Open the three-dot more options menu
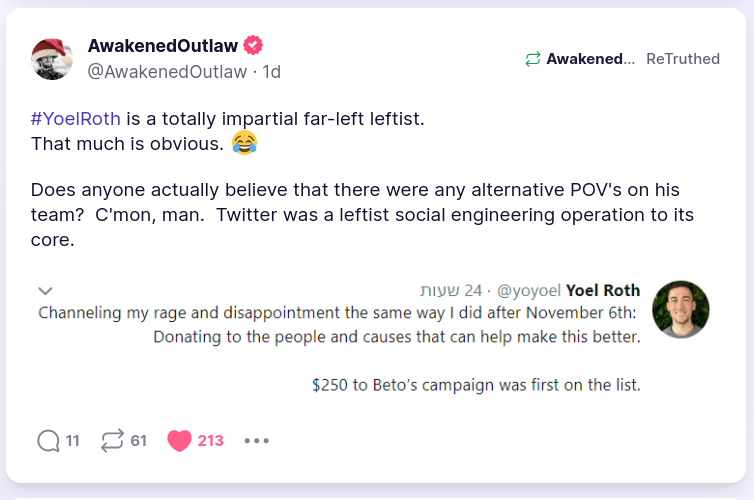 click(x=257, y=440)
